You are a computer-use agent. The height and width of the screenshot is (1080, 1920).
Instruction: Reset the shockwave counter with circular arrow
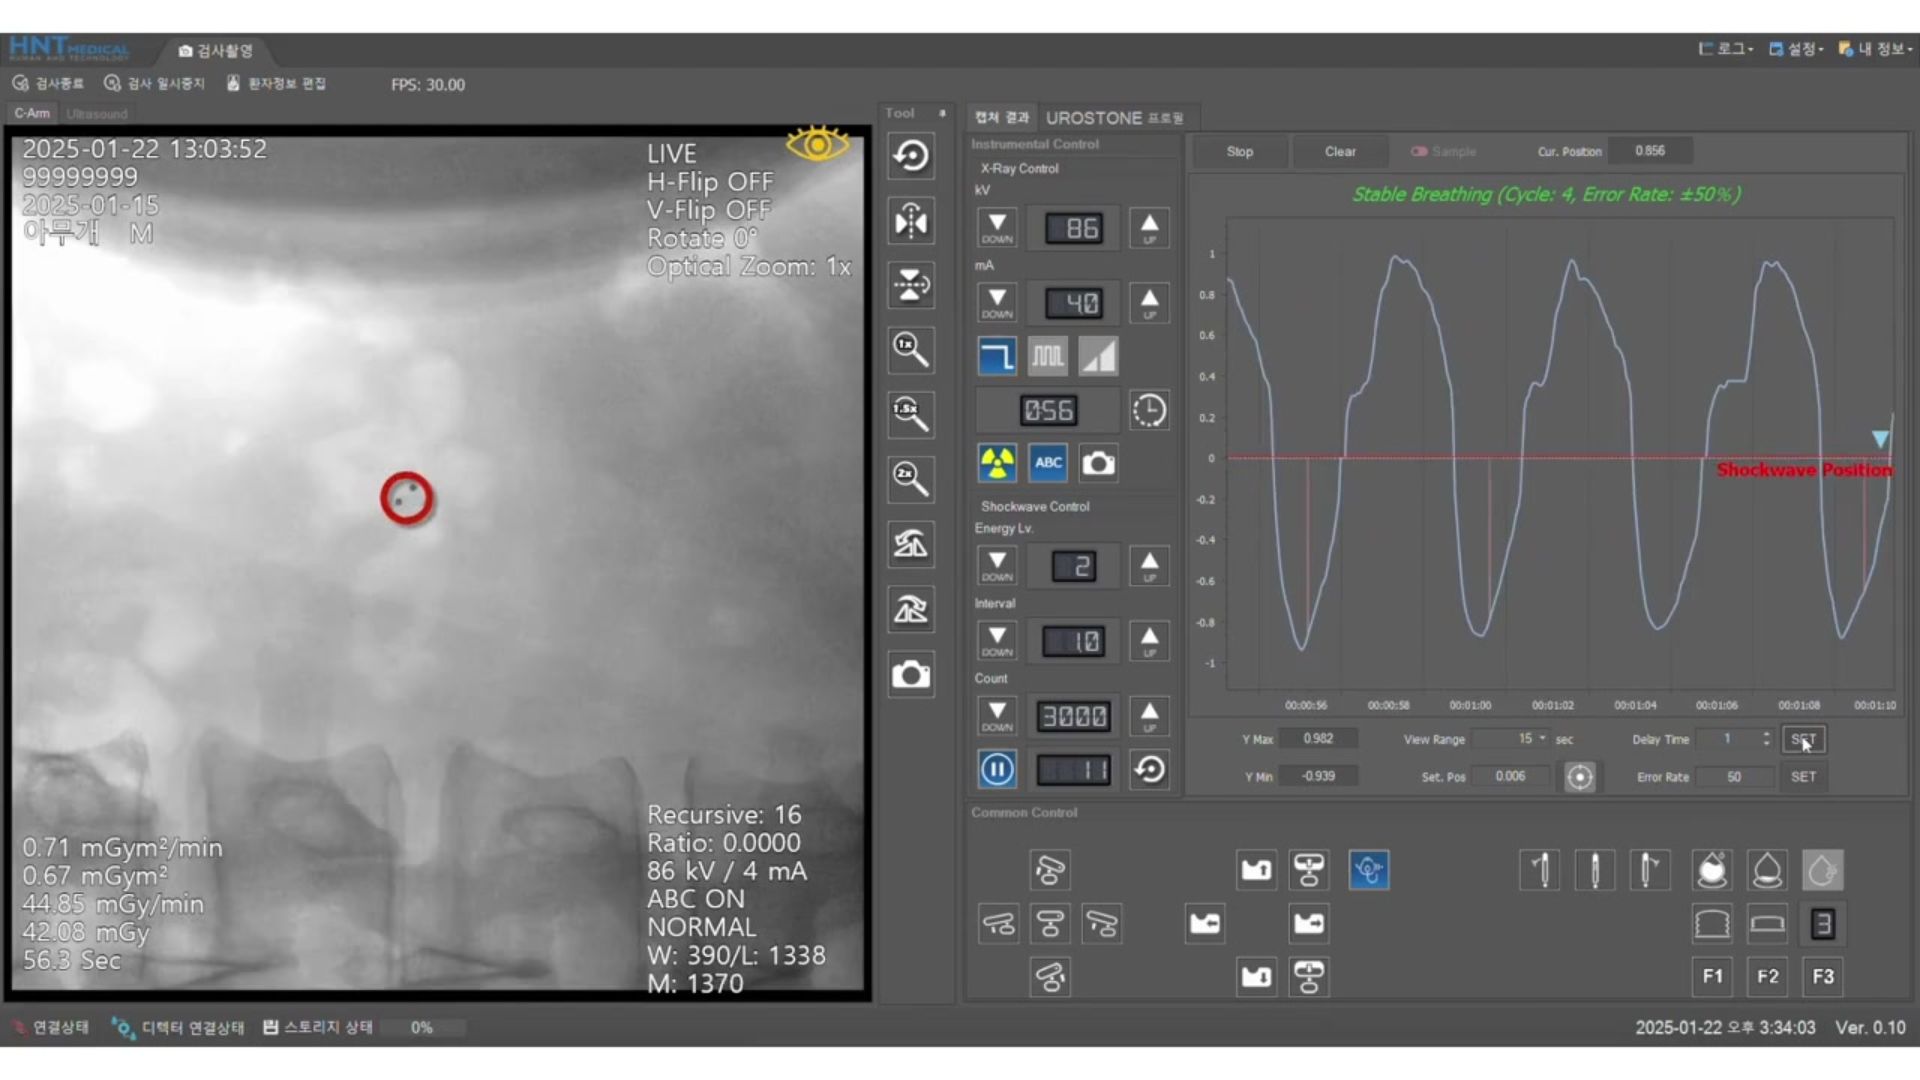pyautogui.click(x=1149, y=769)
